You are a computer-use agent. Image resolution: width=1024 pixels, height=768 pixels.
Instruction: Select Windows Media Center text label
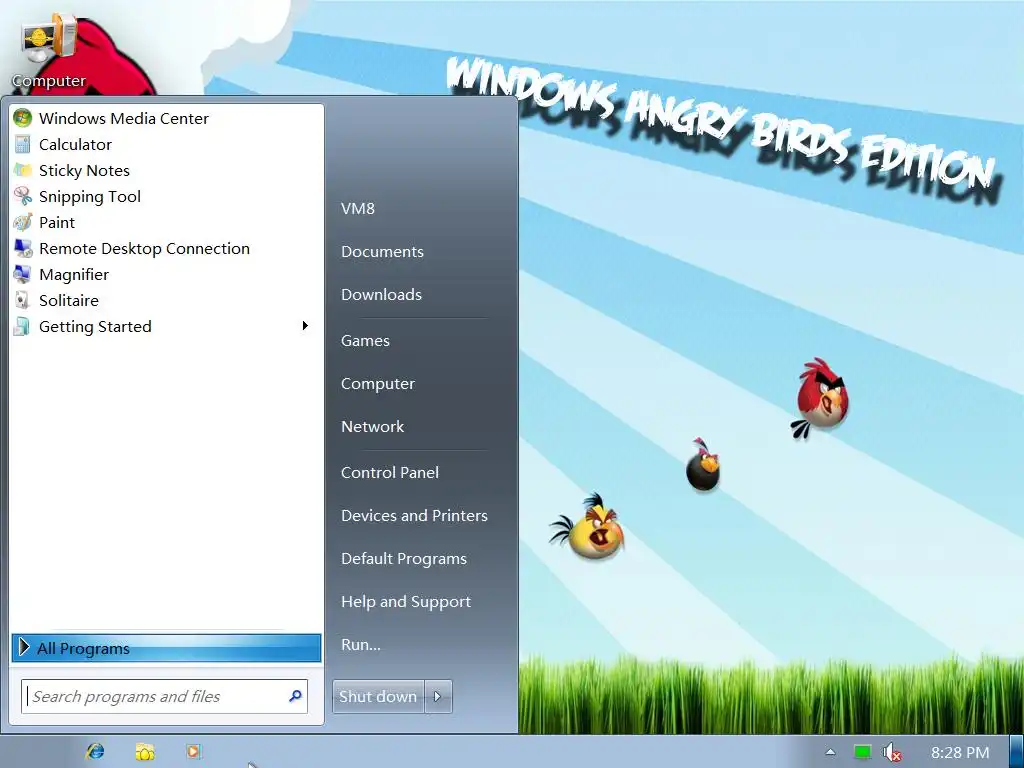click(x=123, y=118)
